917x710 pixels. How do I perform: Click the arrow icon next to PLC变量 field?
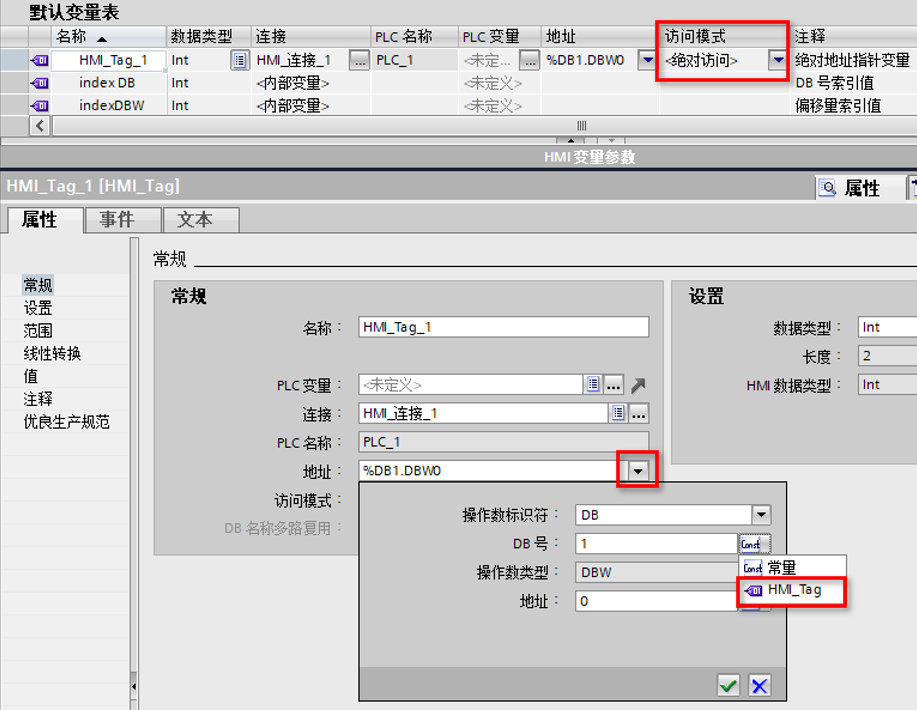638,385
